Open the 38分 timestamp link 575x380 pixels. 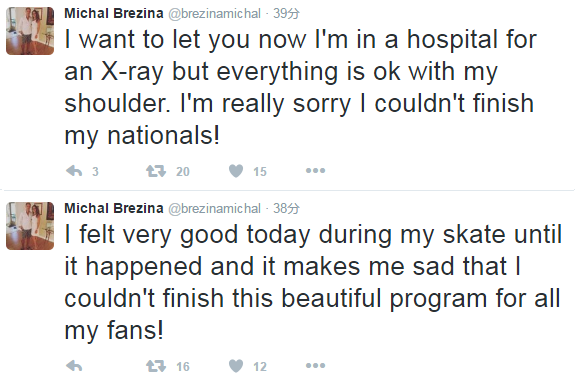286,209
